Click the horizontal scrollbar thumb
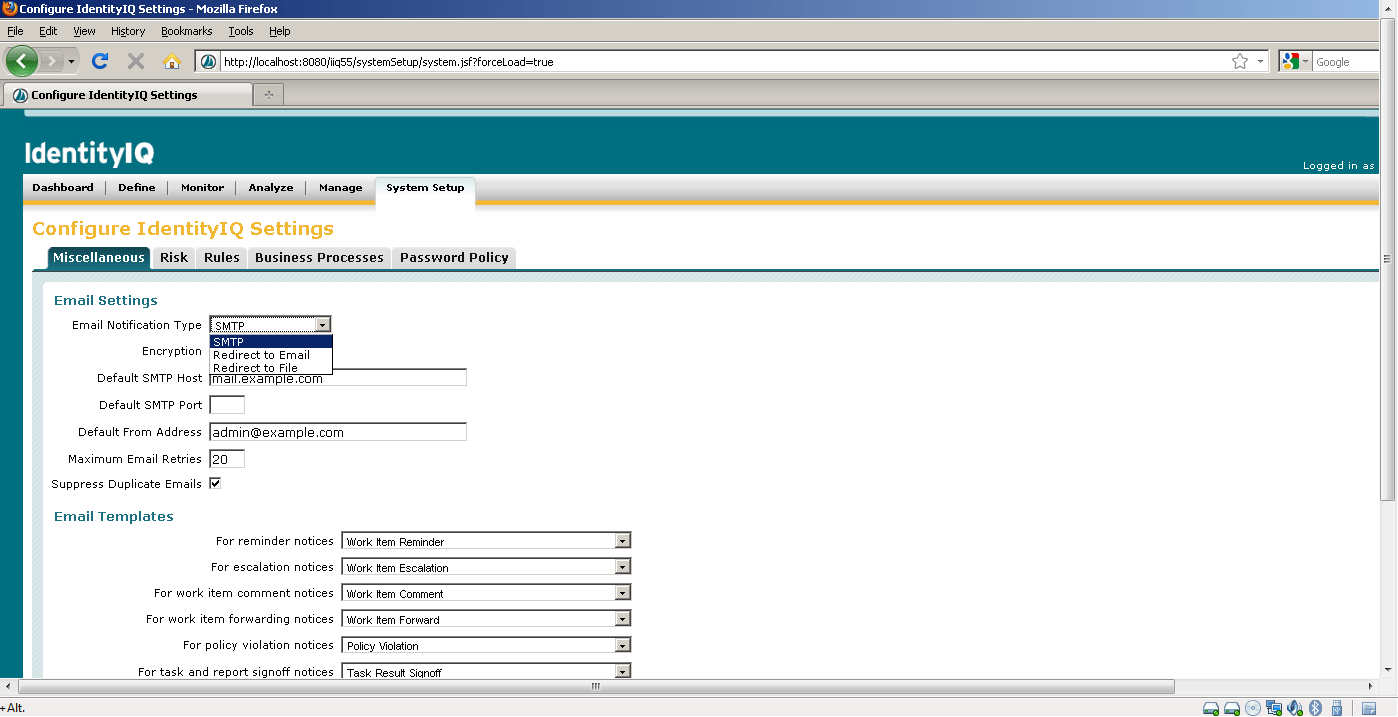Screen dimensions: 1398x717 click(596, 686)
